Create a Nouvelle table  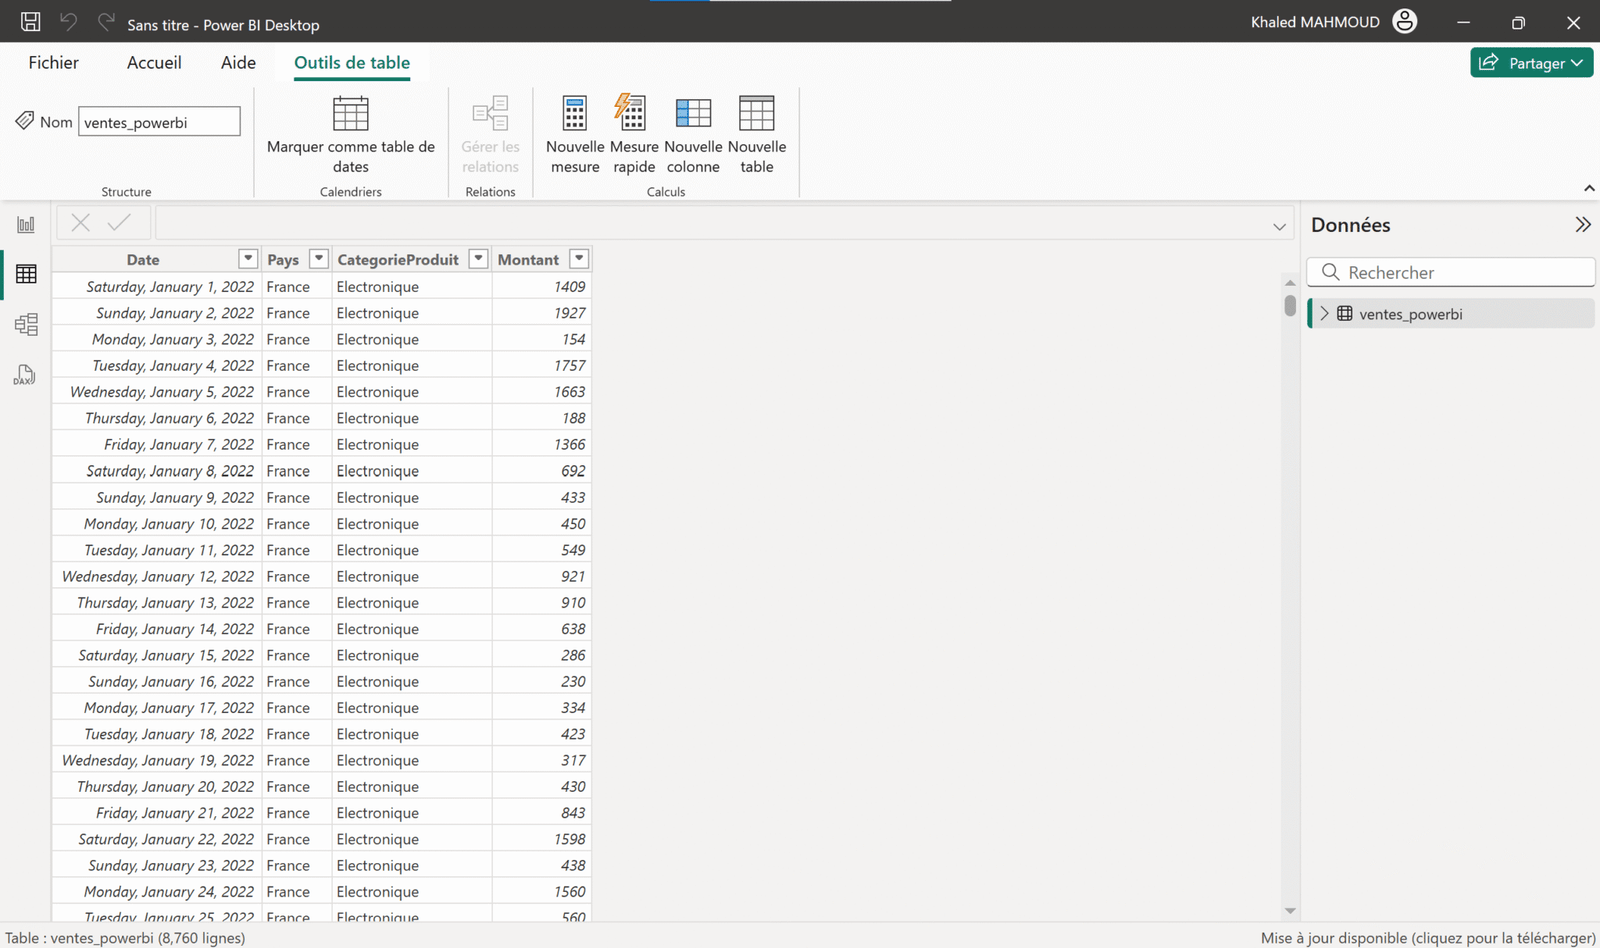click(x=757, y=133)
